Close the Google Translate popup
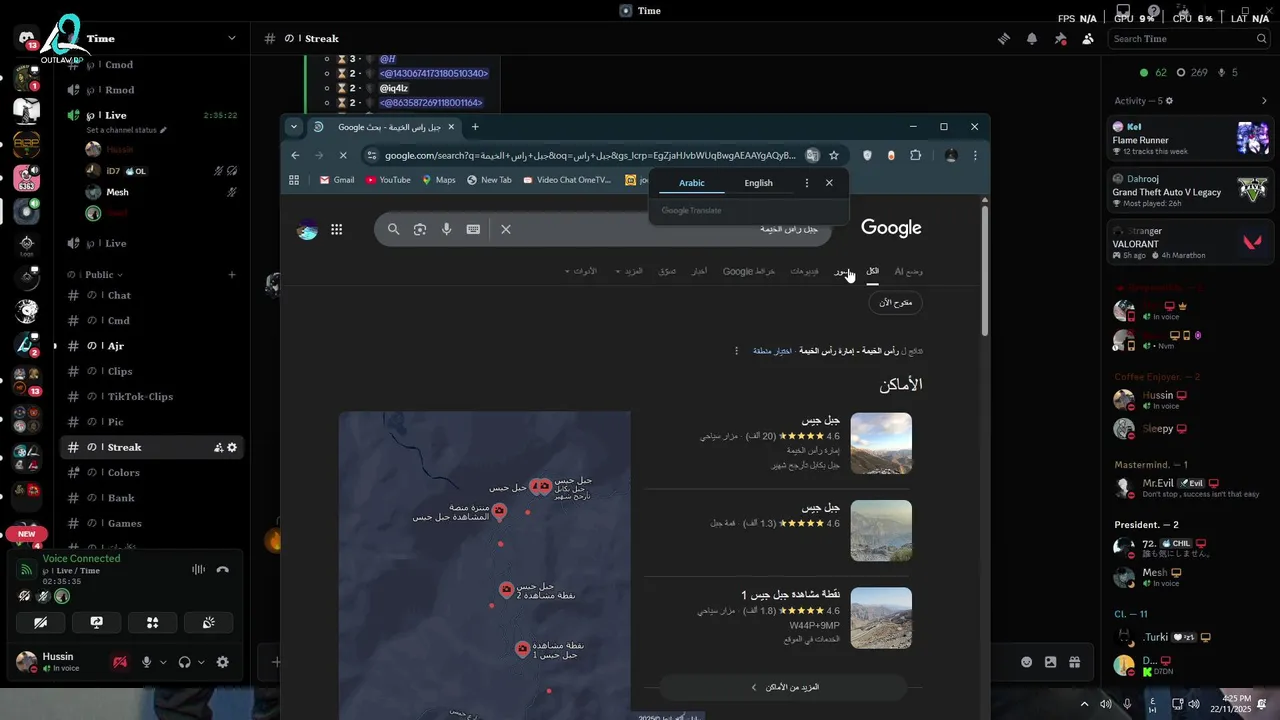The image size is (1280, 720). pyautogui.click(x=829, y=183)
